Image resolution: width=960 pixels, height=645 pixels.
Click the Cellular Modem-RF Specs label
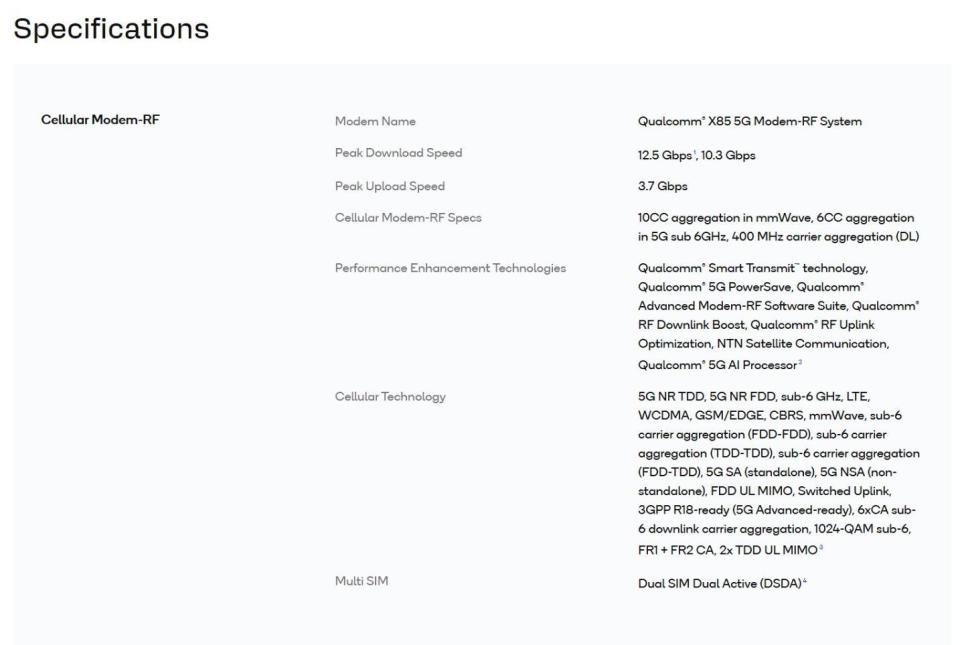point(408,218)
